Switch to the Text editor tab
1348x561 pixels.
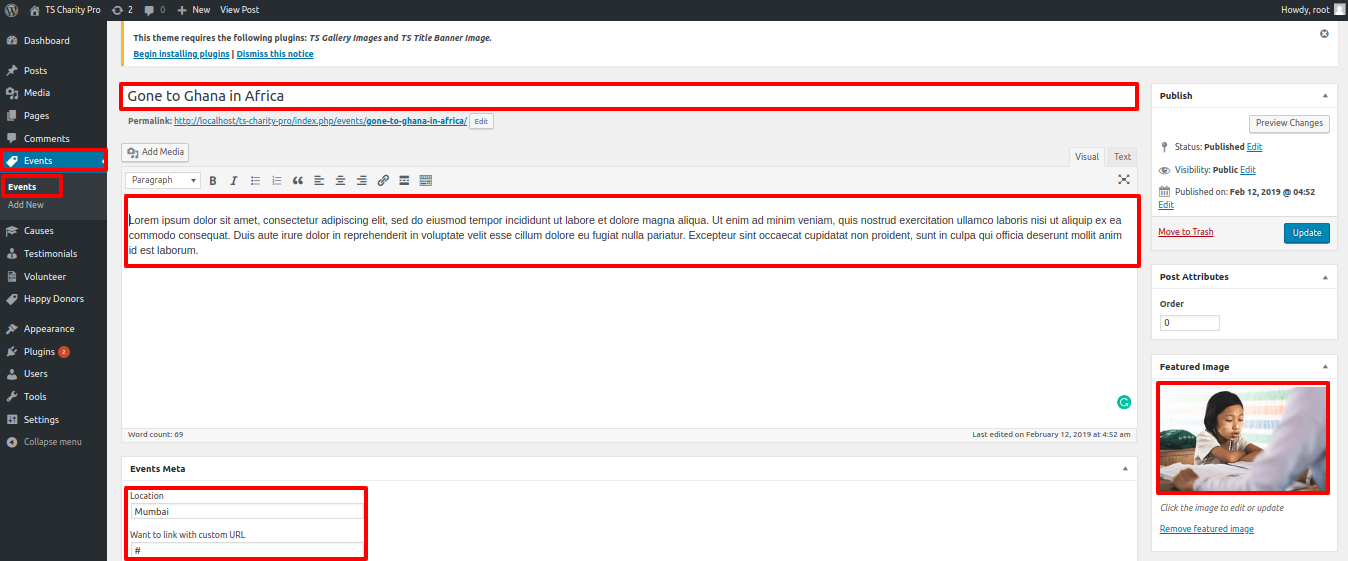click(x=1122, y=157)
